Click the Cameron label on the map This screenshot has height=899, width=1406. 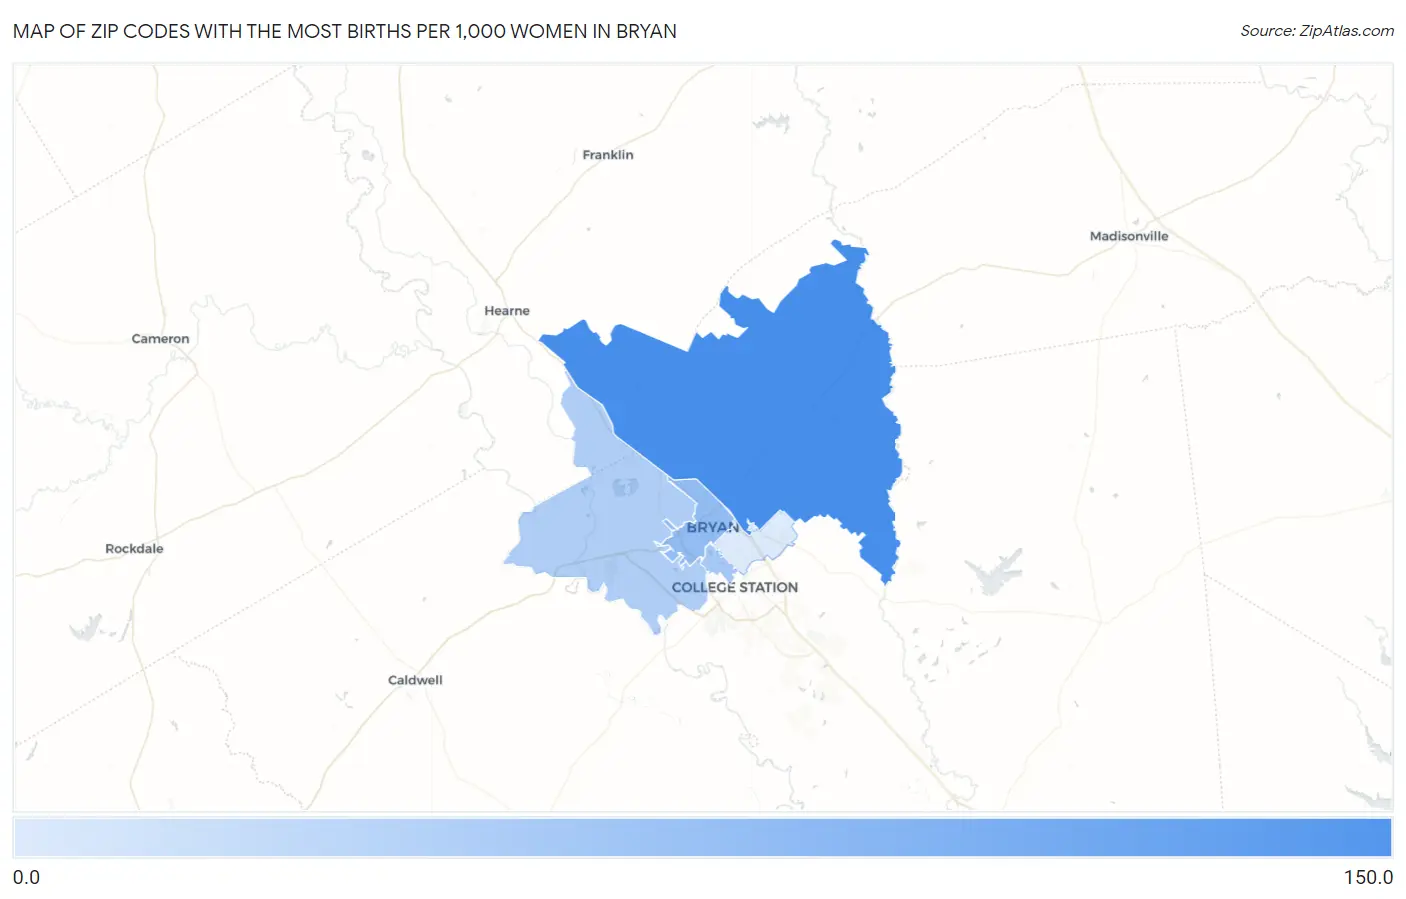coord(160,339)
